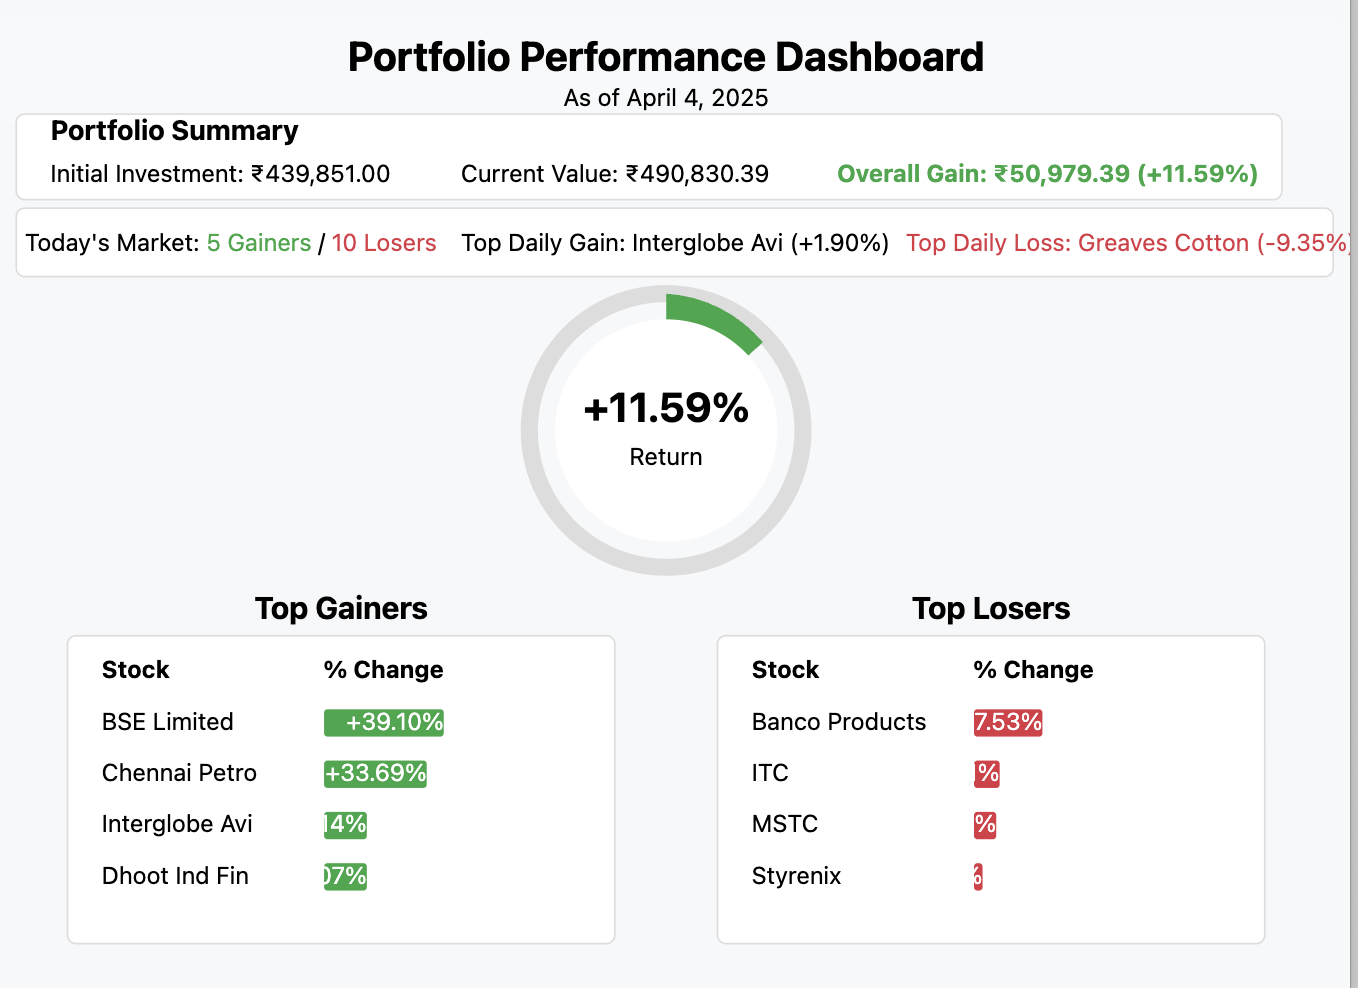Click the badge beside Dhoot Ind Fin

[x=344, y=876]
